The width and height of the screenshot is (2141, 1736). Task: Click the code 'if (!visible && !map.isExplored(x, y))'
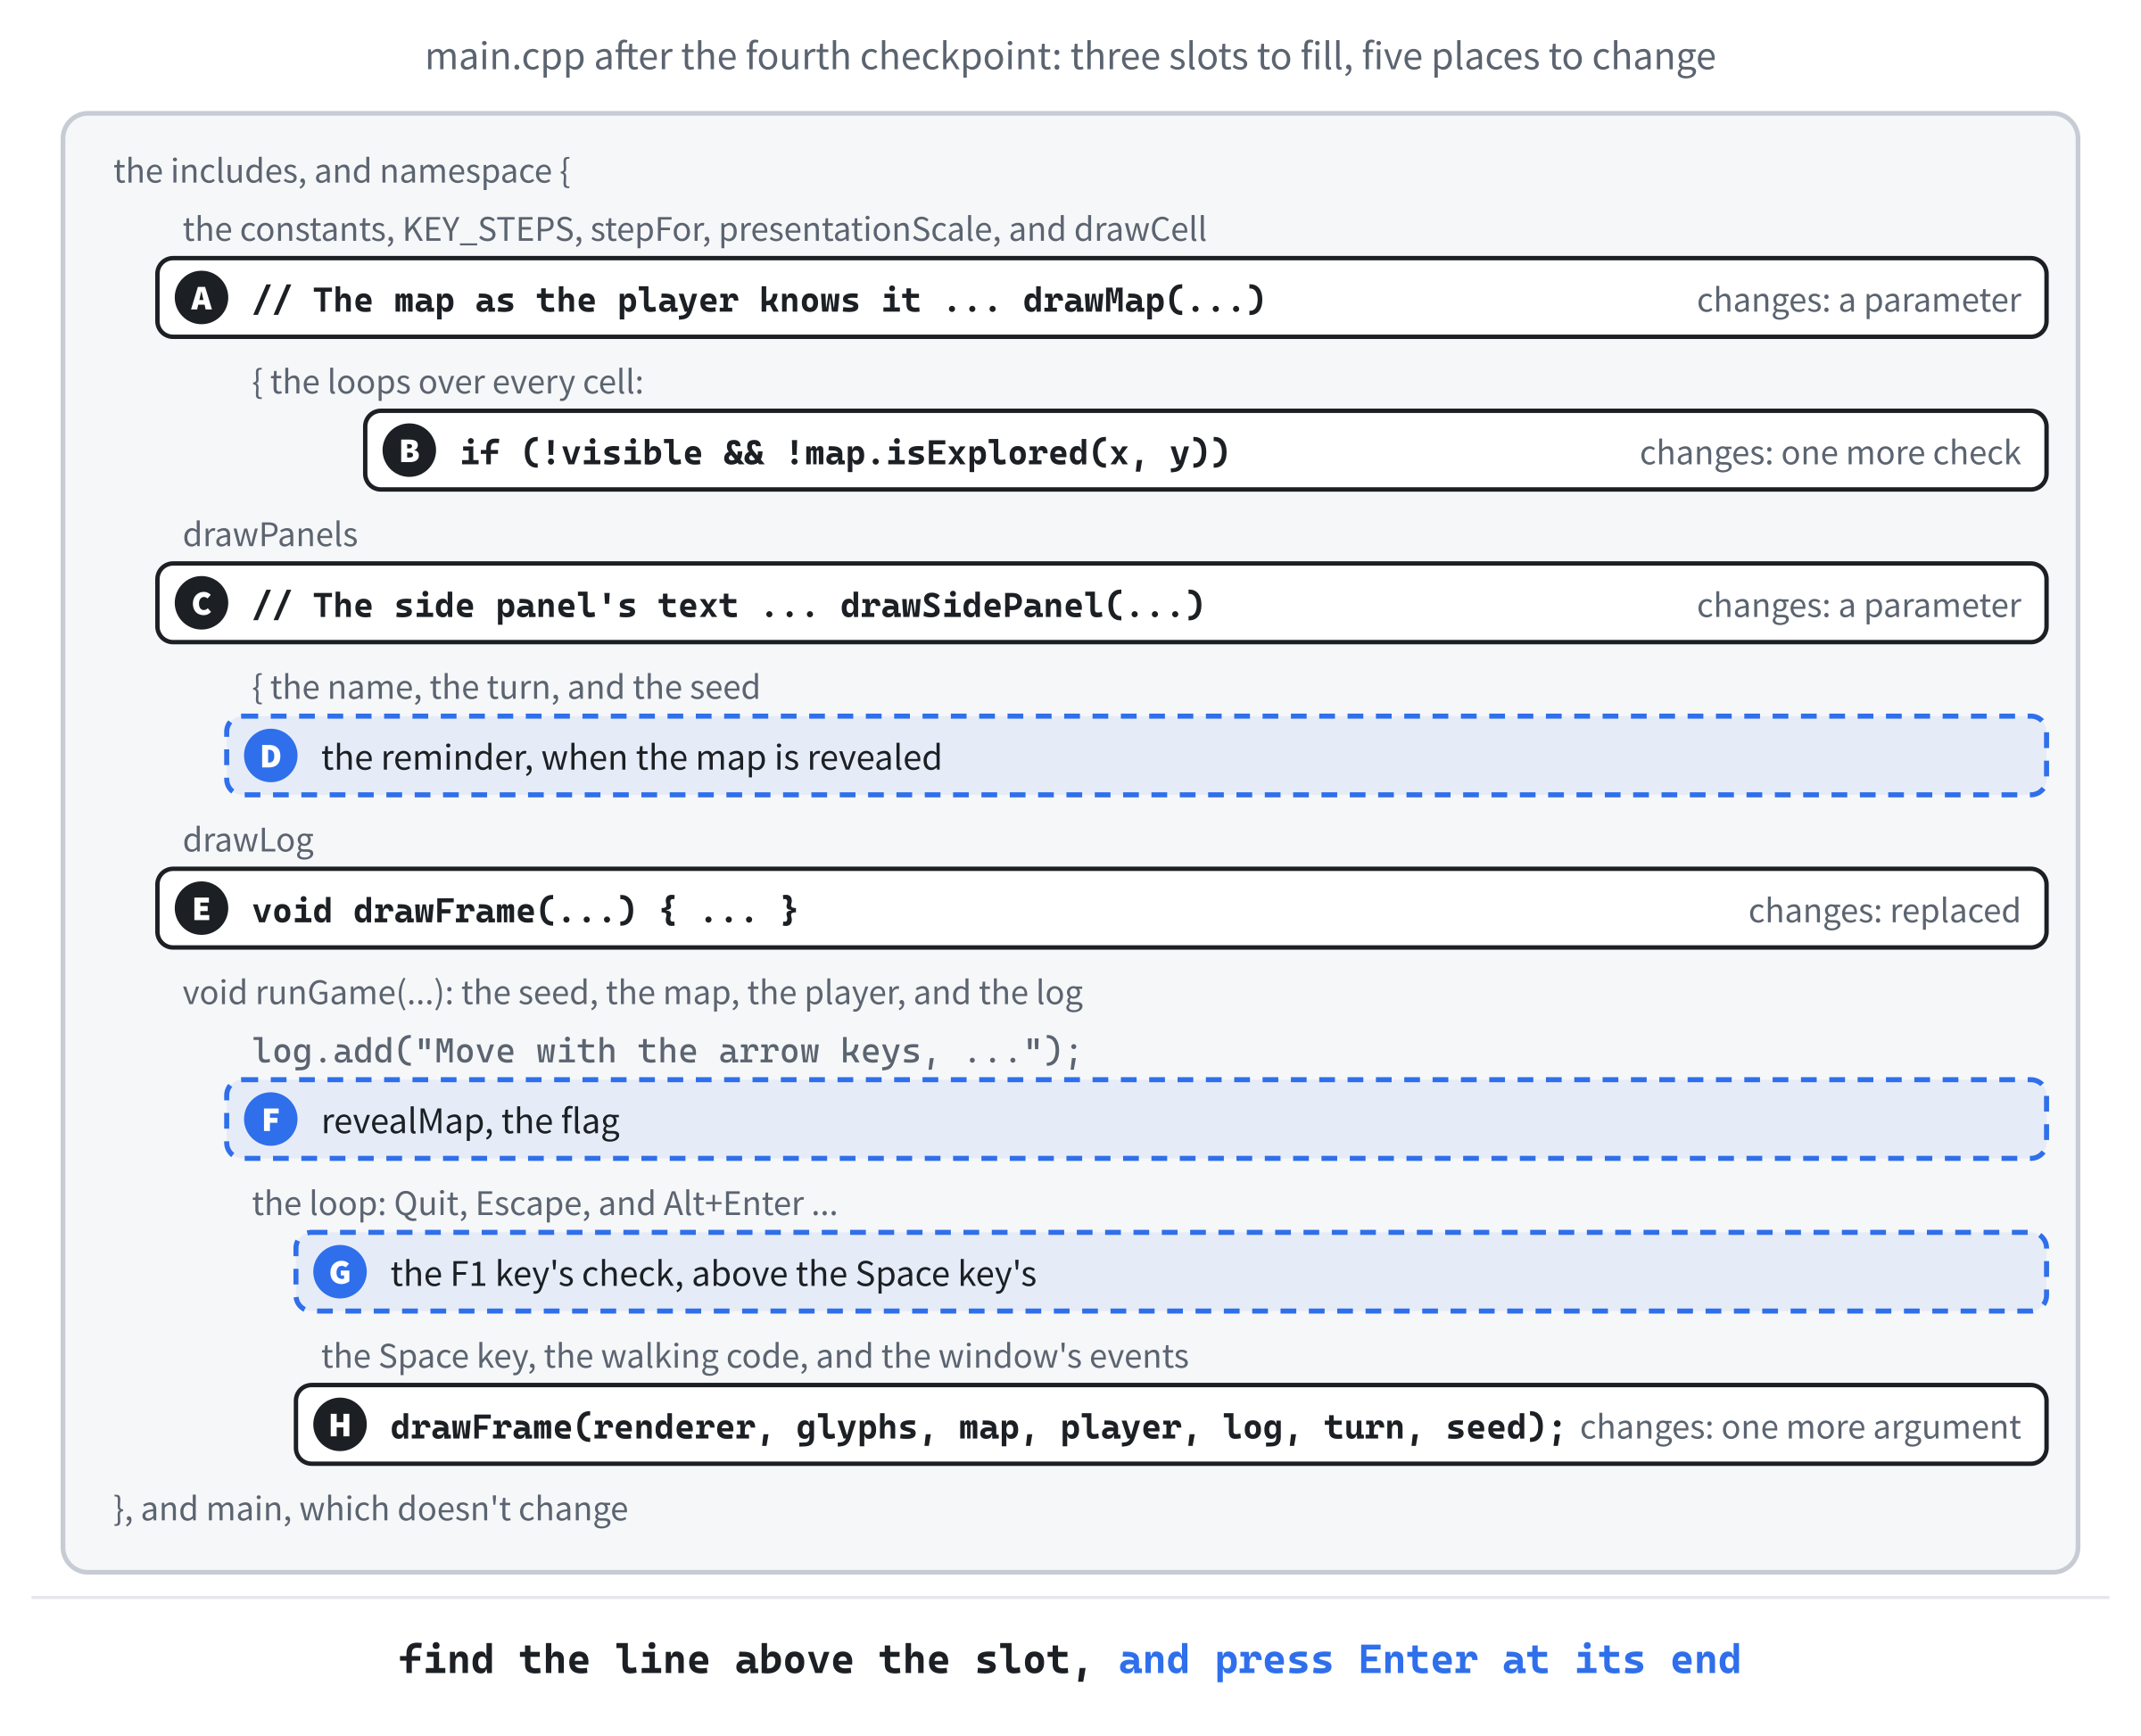(x=844, y=453)
